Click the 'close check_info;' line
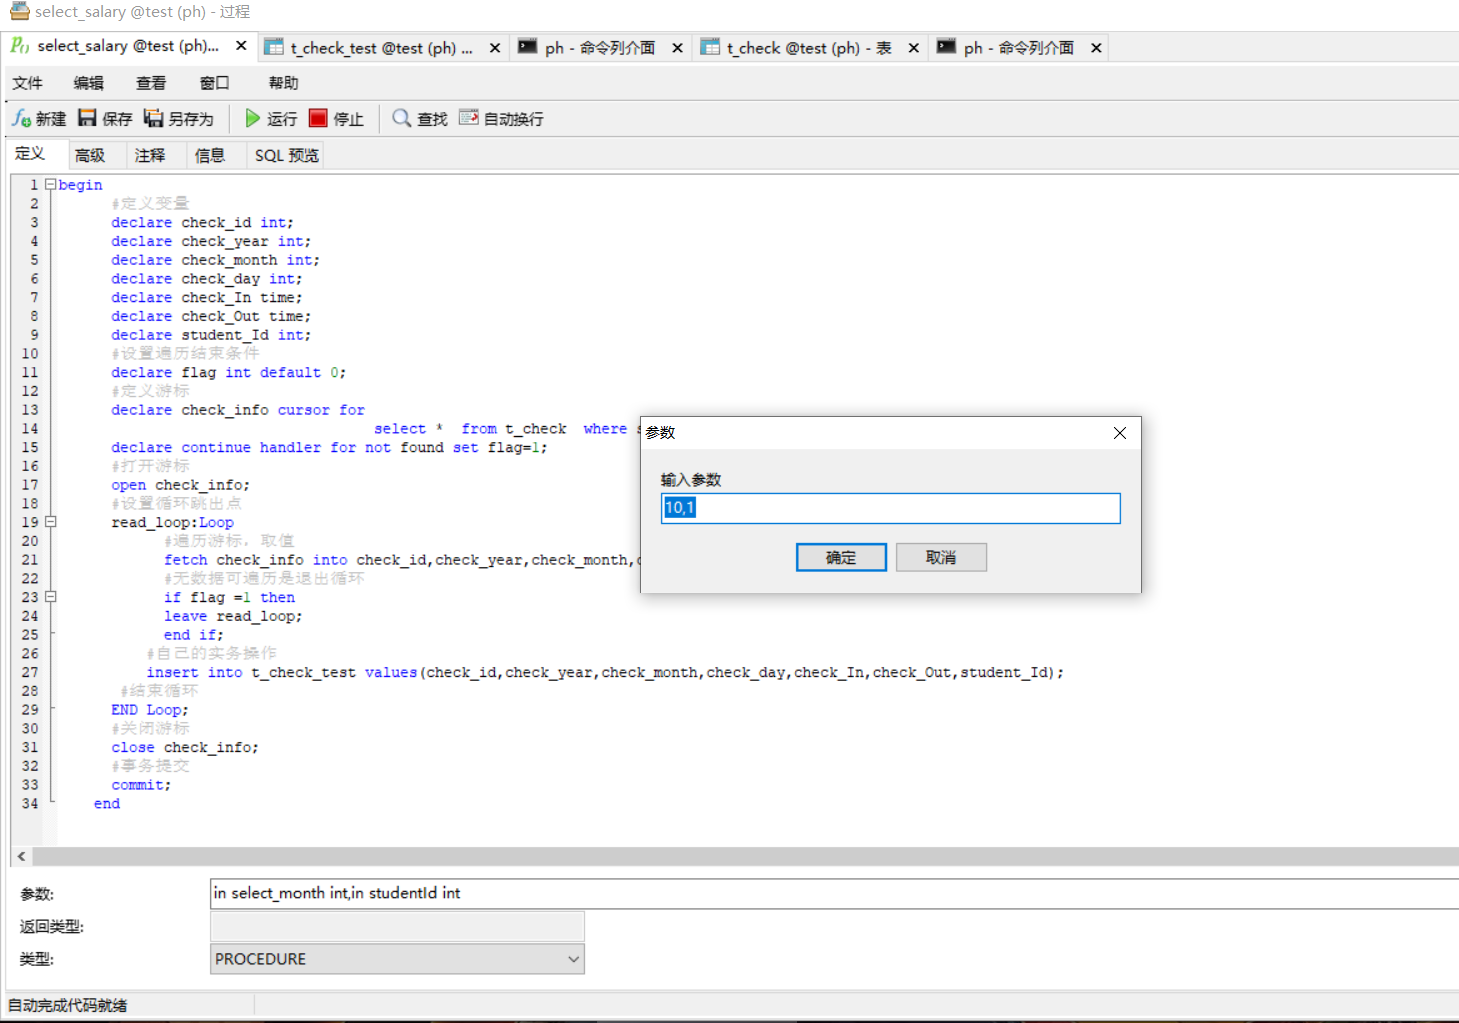Screen dimensions: 1459x1023 coord(184,747)
